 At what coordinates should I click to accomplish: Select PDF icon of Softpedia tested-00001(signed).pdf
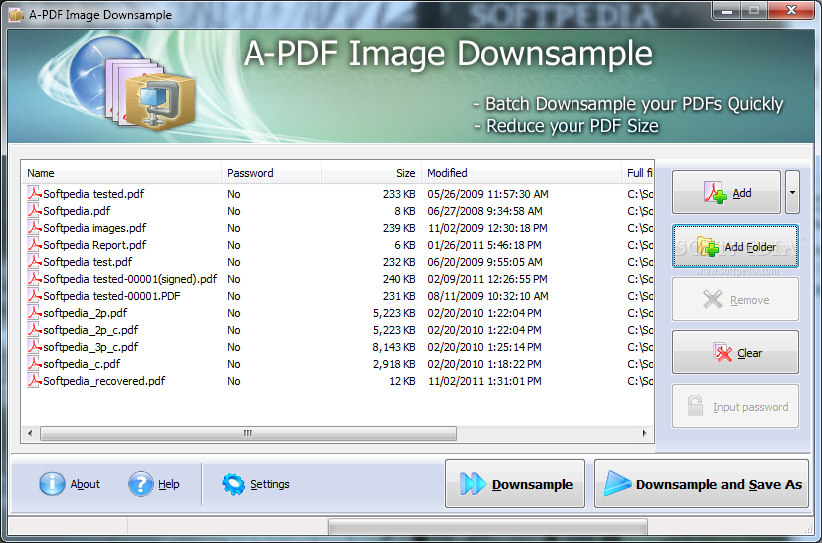[34, 279]
